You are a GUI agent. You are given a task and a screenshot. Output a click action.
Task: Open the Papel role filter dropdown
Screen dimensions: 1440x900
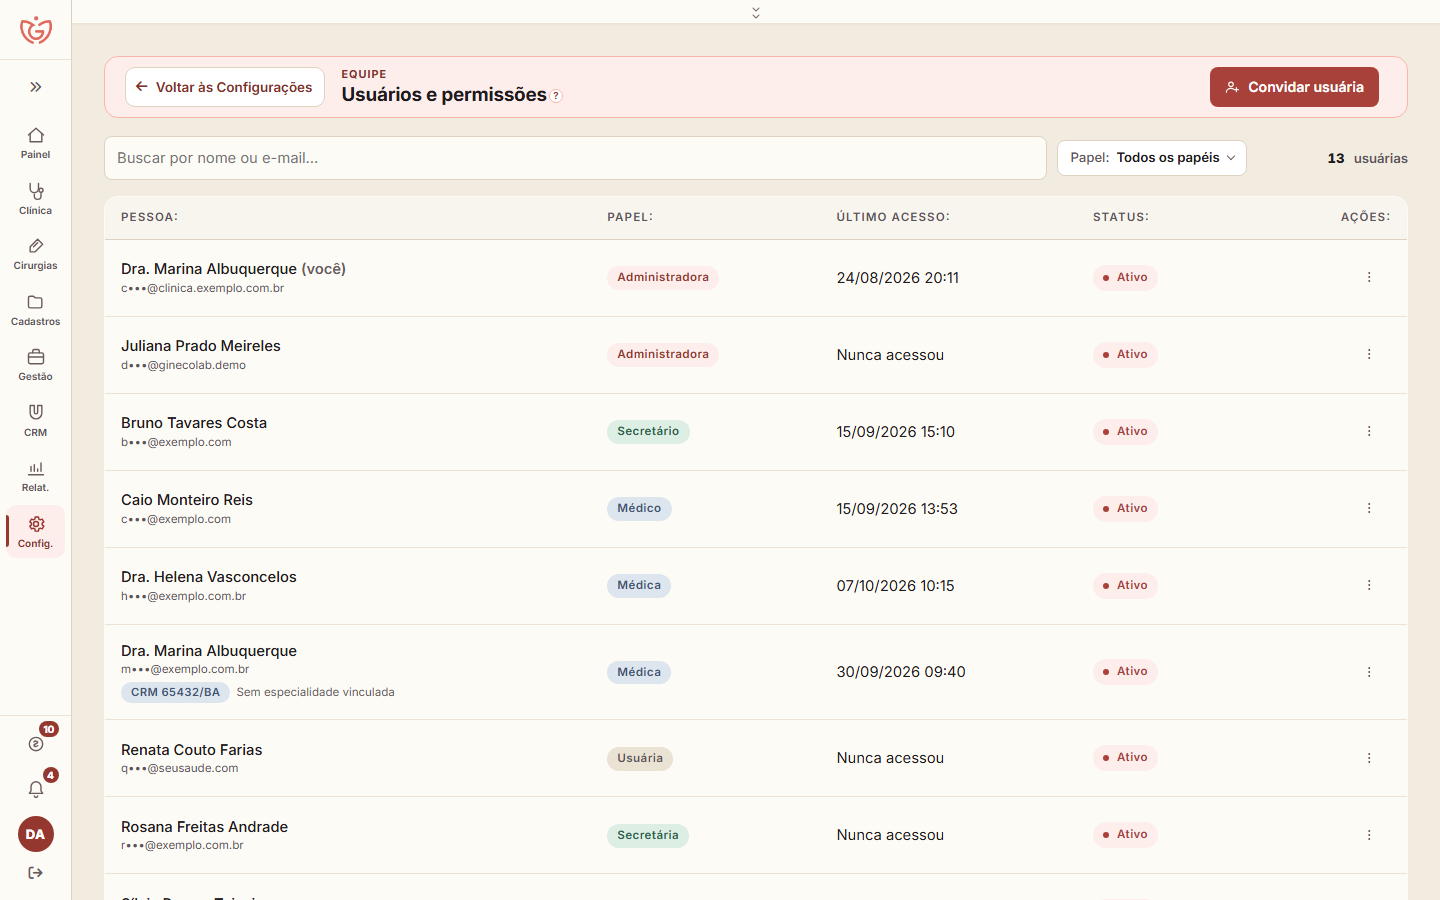tap(1152, 158)
